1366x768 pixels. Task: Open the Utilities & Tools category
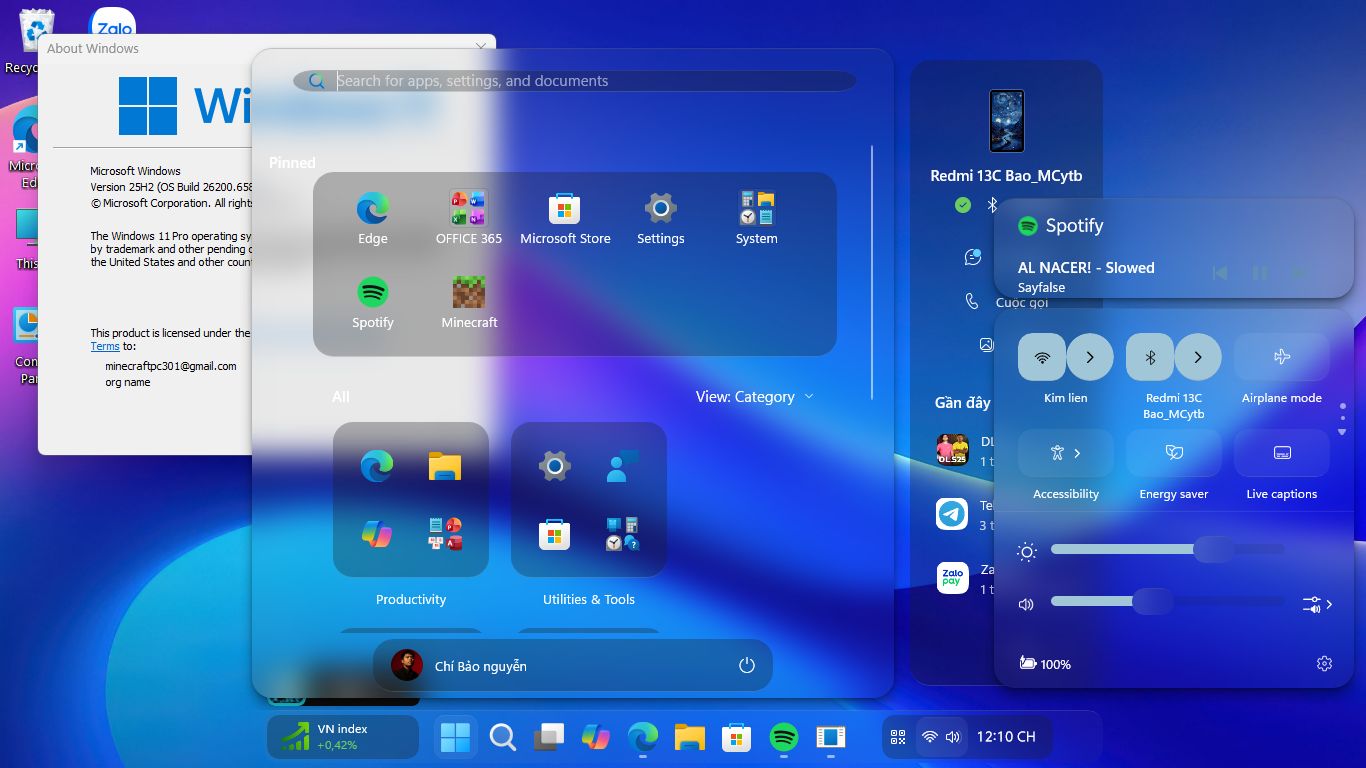(589, 499)
